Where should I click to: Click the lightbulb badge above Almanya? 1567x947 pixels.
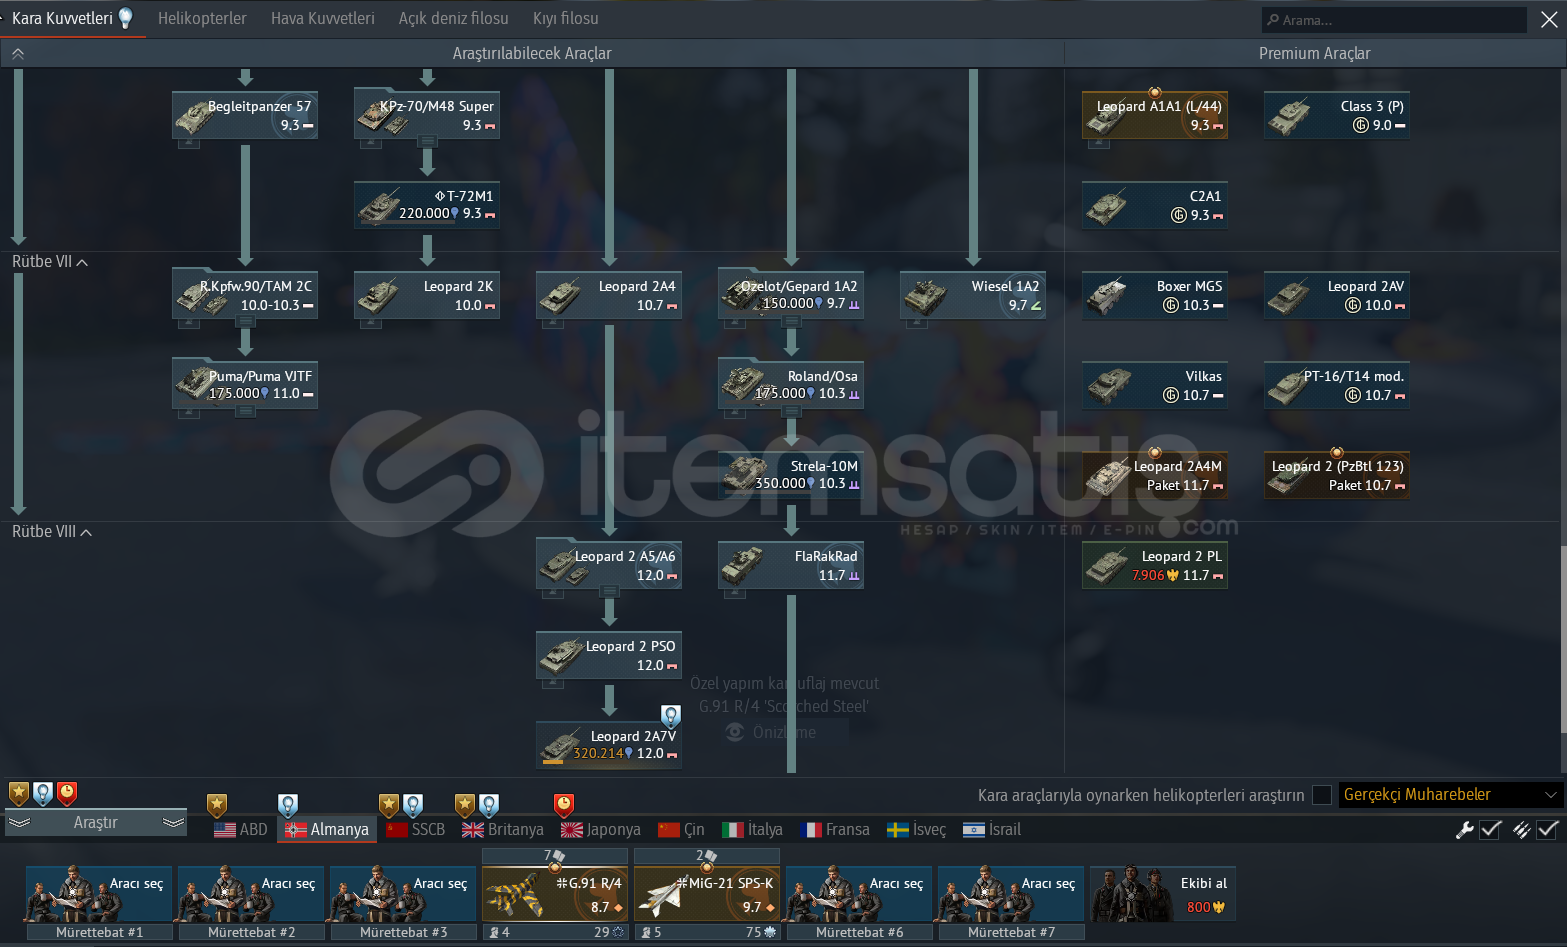[x=288, y=805]
